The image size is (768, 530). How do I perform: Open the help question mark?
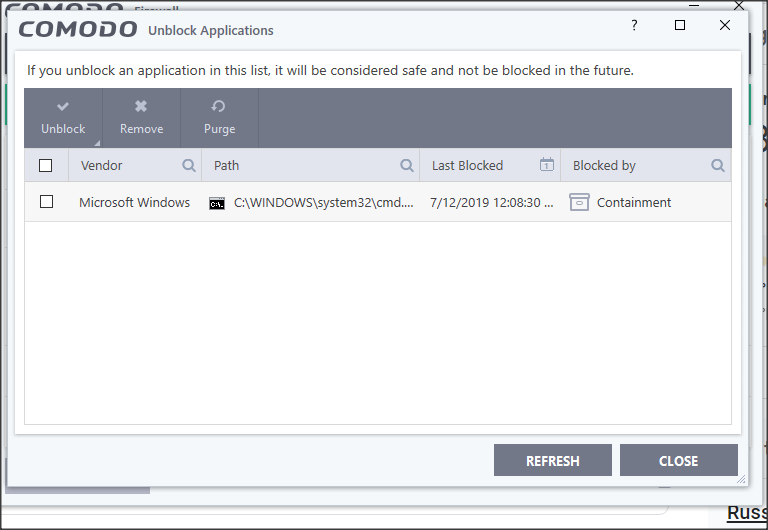click(634, 26)
